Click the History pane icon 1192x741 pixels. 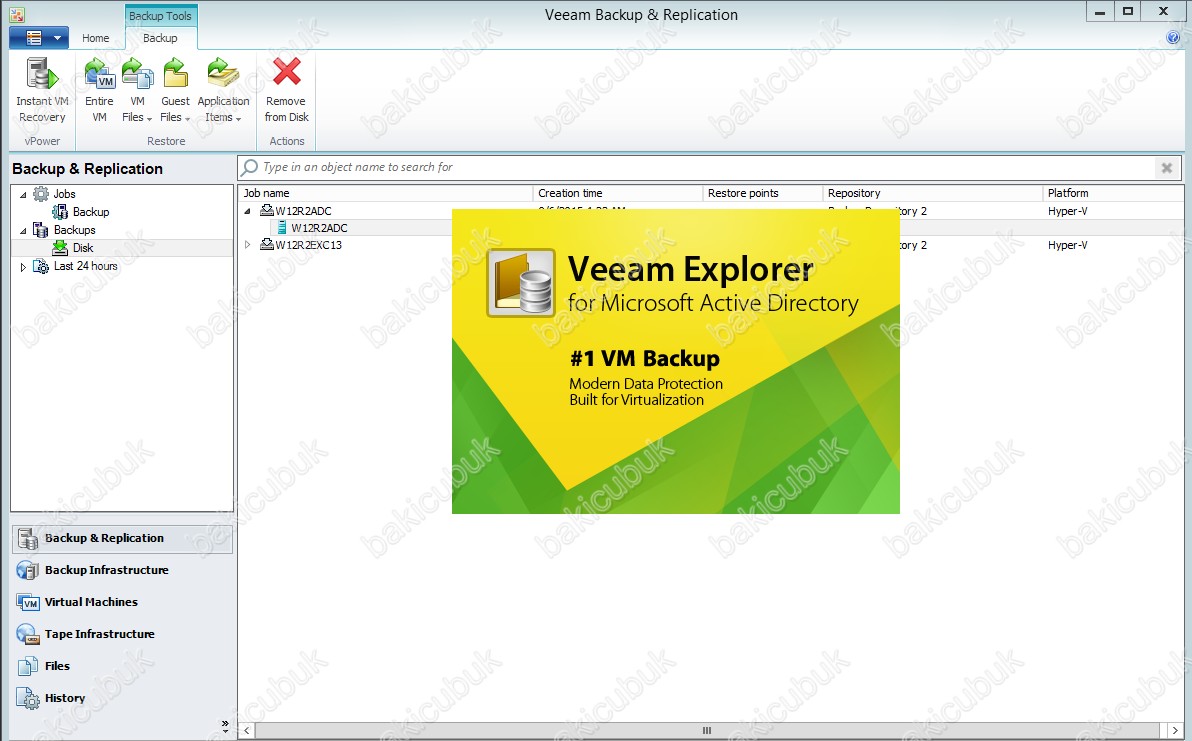click(x=28, y=698)
